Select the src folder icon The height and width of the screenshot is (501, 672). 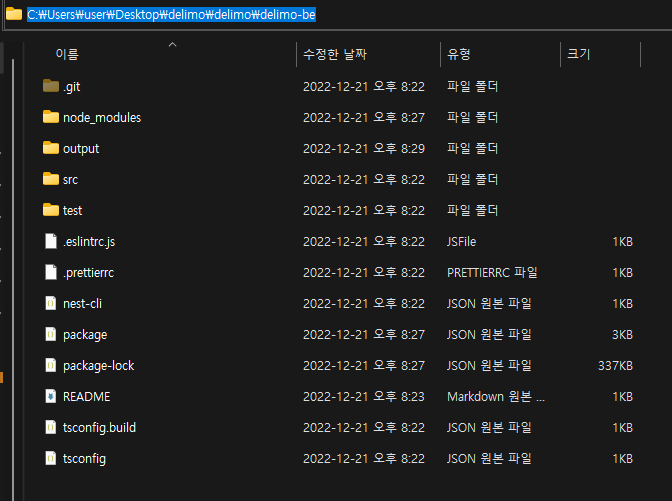pos(51,179)
